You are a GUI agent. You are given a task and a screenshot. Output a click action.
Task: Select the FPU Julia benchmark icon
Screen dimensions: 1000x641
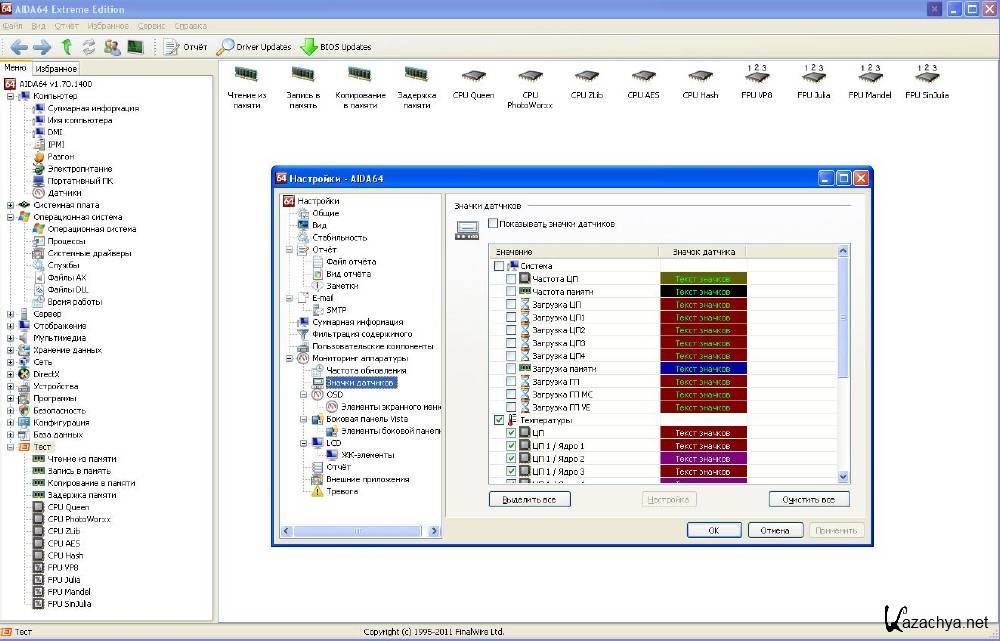[814, 77]
